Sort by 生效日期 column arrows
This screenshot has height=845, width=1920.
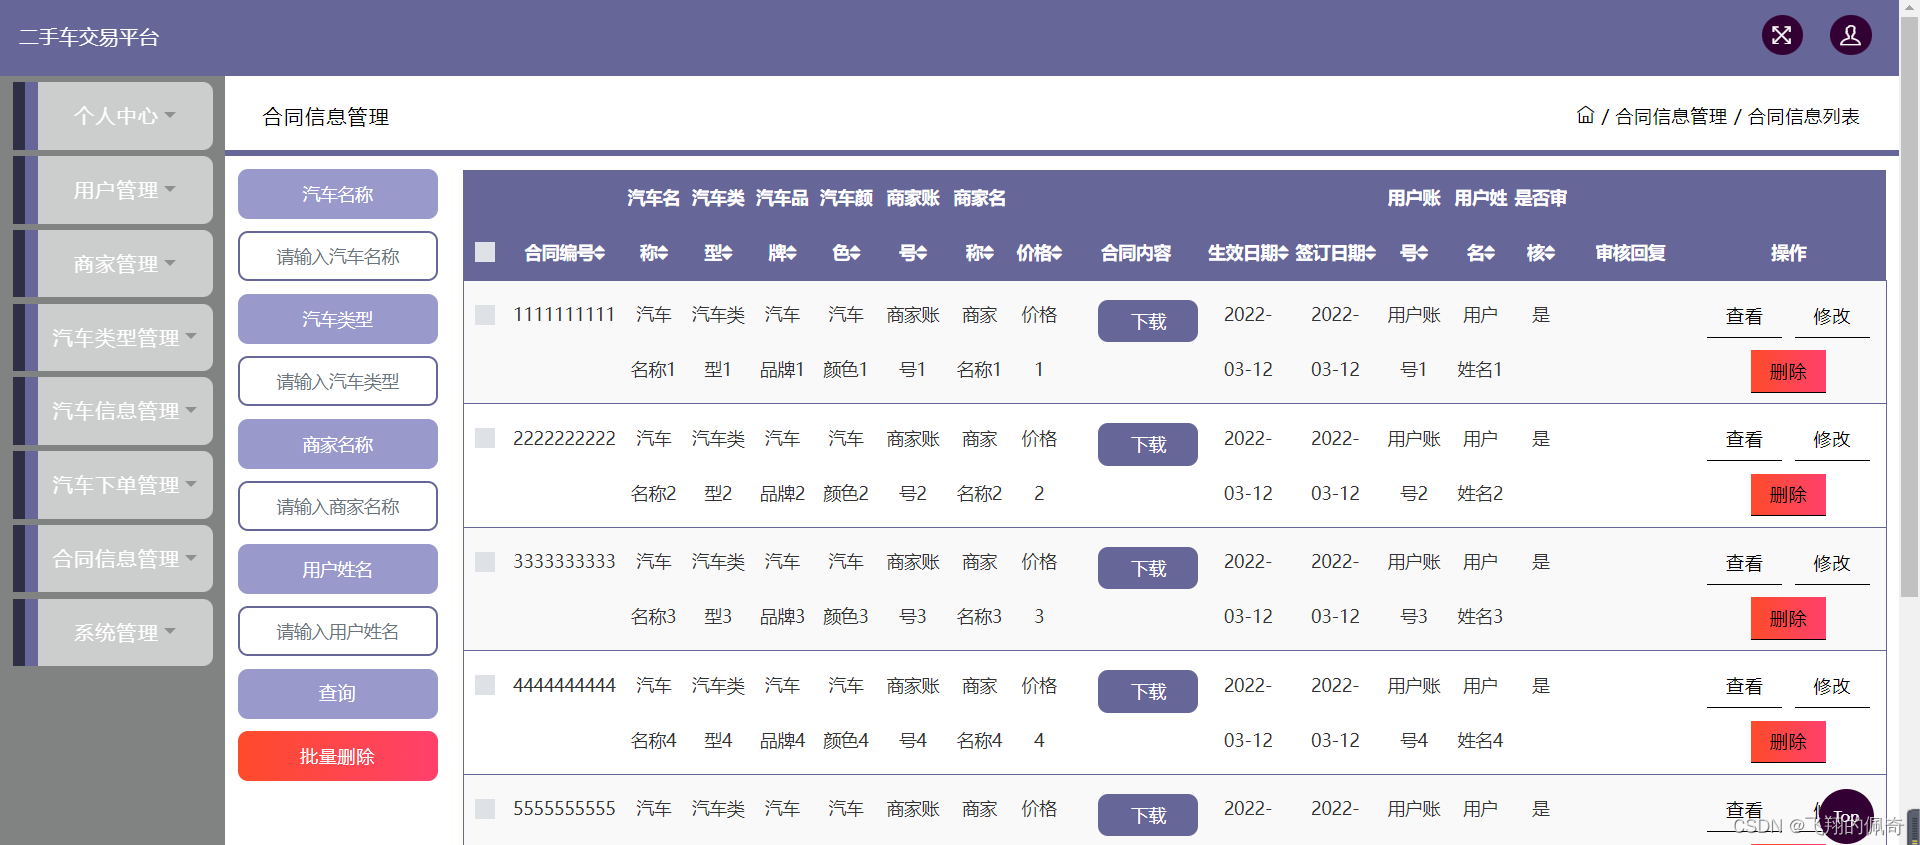click(1283, 253)
